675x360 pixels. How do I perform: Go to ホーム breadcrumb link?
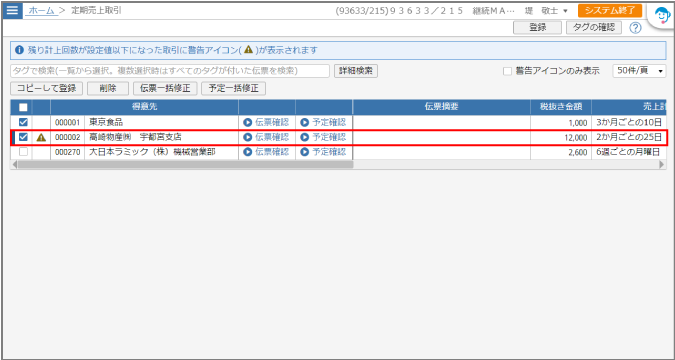pos(41,11)
